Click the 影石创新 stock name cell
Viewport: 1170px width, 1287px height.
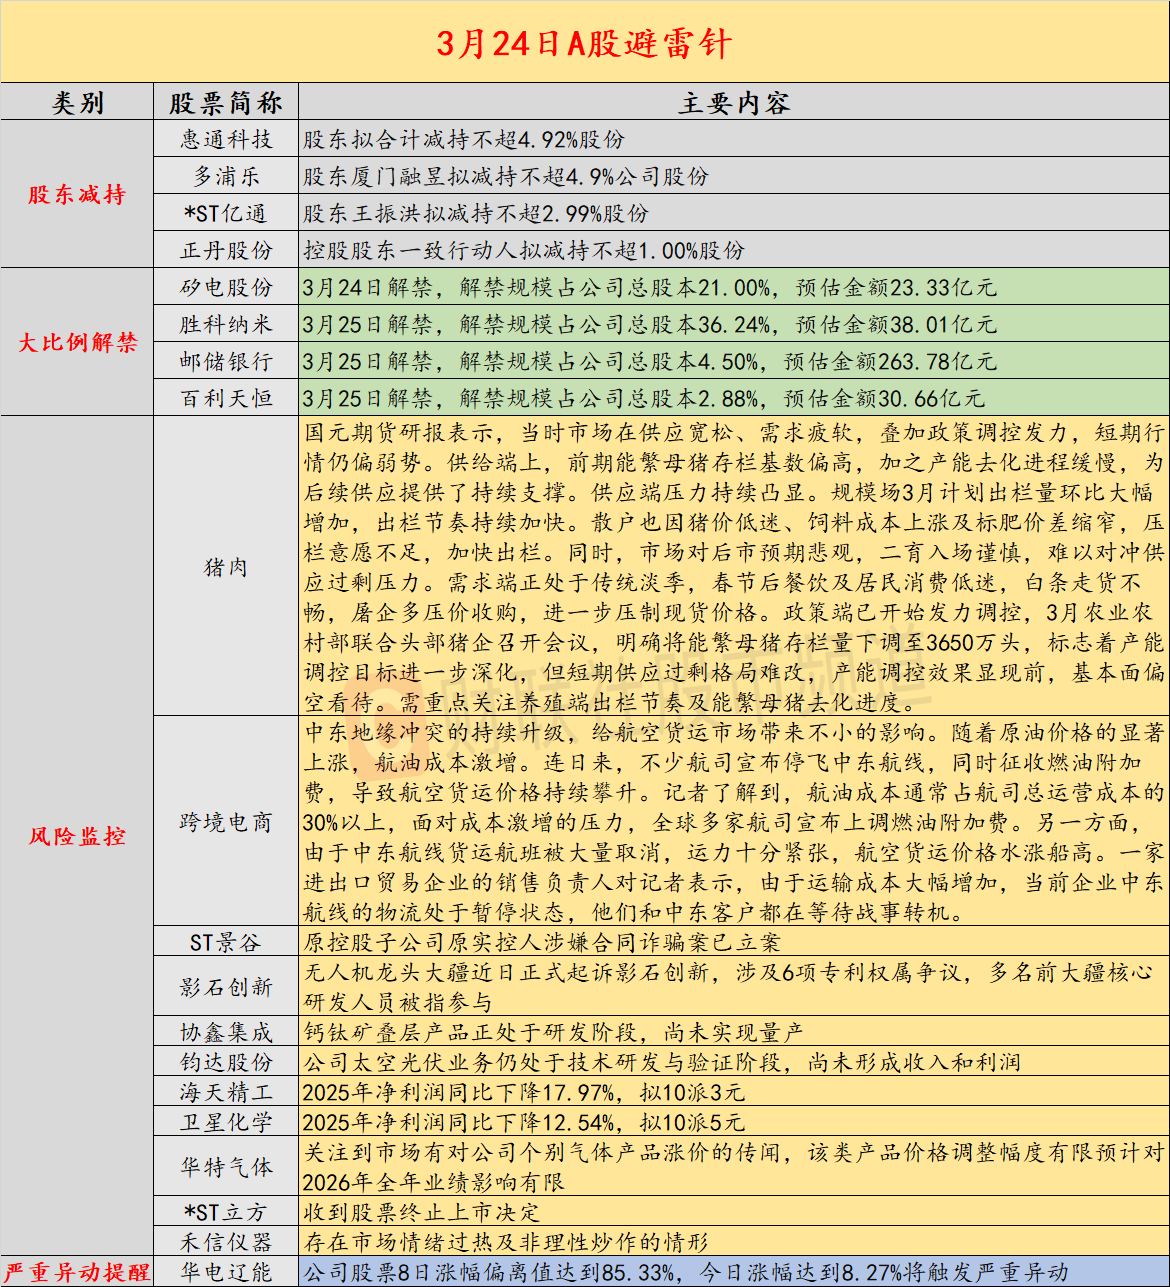(x=226, y=987)
